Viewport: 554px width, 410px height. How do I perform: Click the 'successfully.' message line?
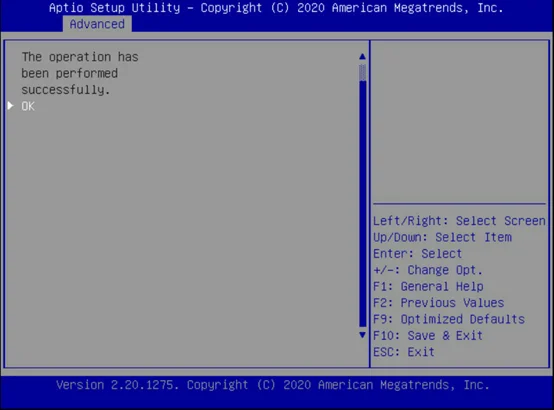(66, 90)
